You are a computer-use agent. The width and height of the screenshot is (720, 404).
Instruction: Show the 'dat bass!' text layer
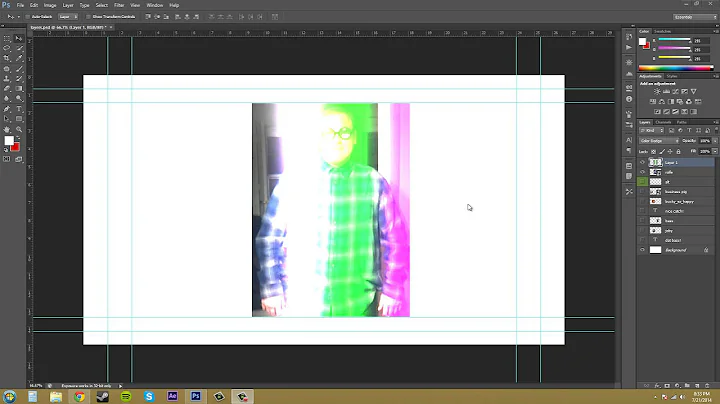pyautogui.click(x=642, y=241)
